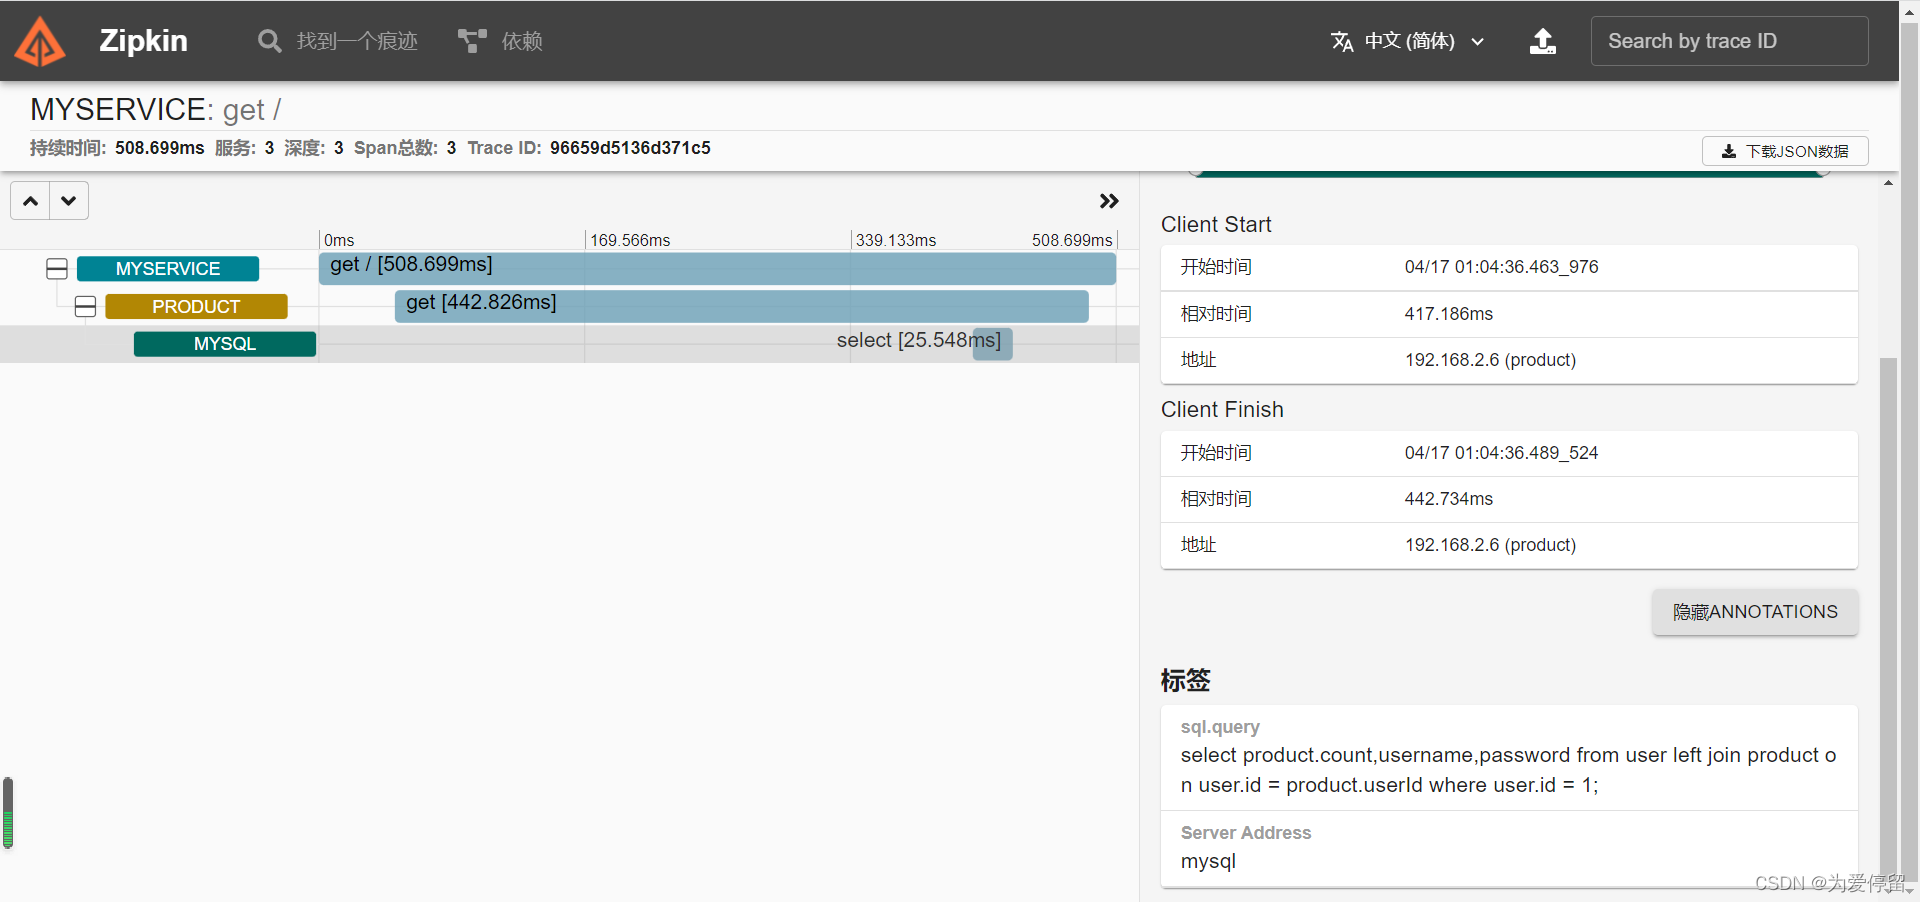Click the dependency graph icon
The image size is (1920, 902).
(x=472, y=41)
